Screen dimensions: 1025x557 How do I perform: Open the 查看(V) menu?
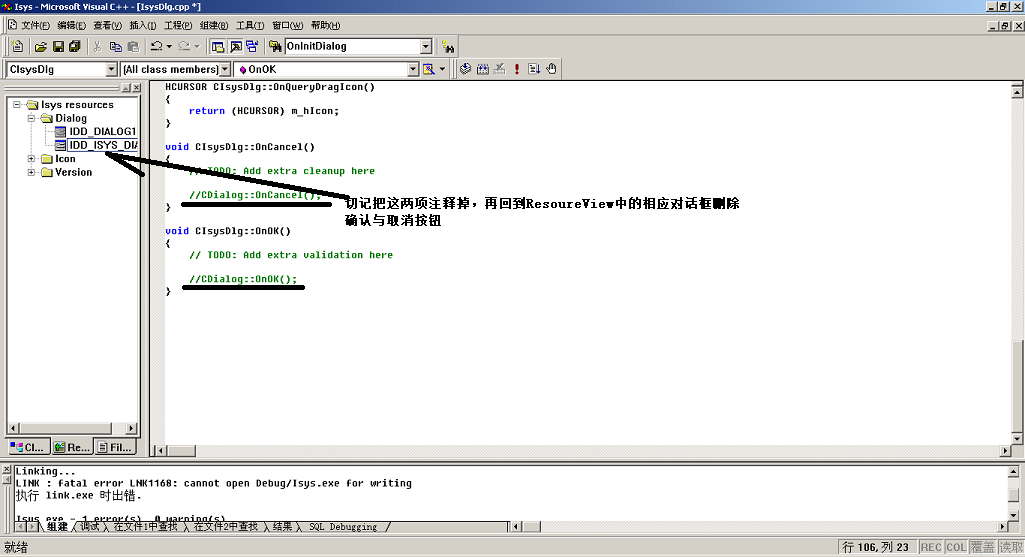point(107,25)
